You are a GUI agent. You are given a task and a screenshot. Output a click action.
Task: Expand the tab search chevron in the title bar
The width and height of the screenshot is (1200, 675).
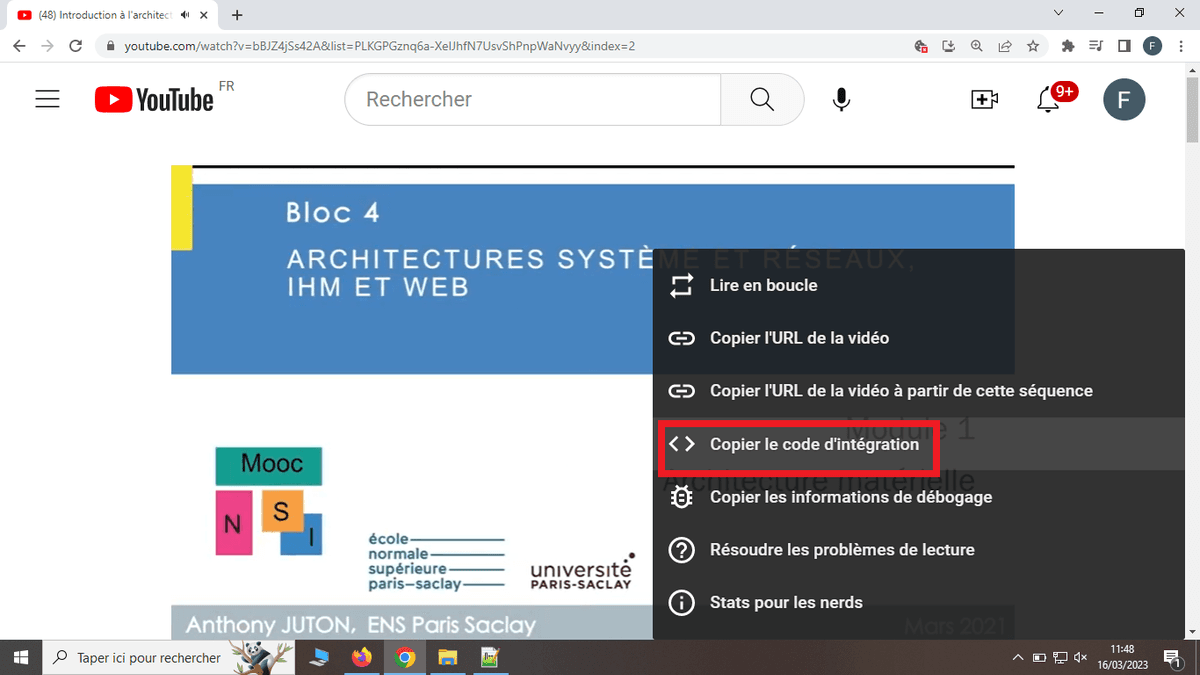click(1057, 15)
